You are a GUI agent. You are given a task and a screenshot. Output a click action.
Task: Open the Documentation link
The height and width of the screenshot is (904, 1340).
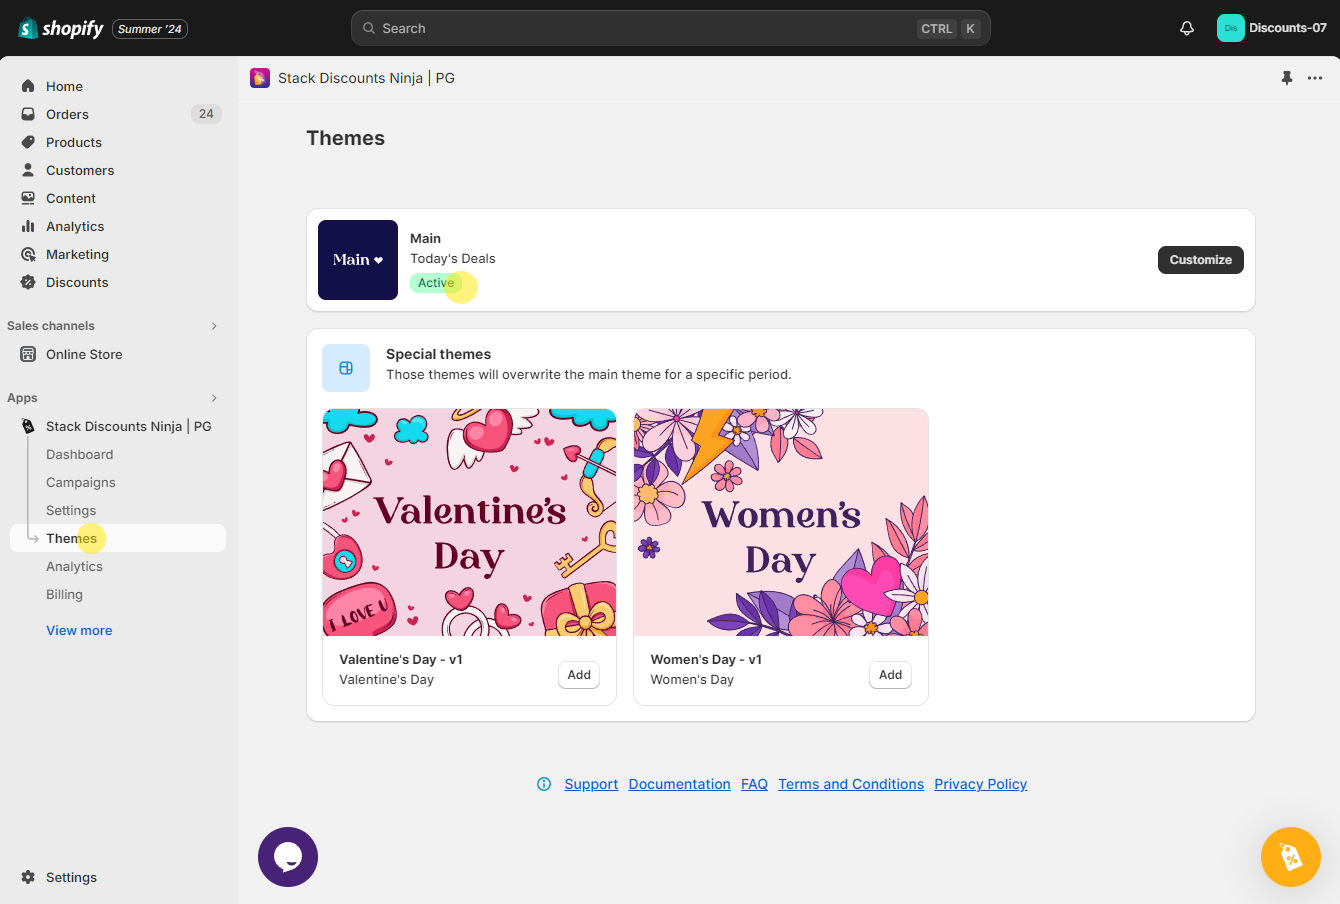[679, 784]
